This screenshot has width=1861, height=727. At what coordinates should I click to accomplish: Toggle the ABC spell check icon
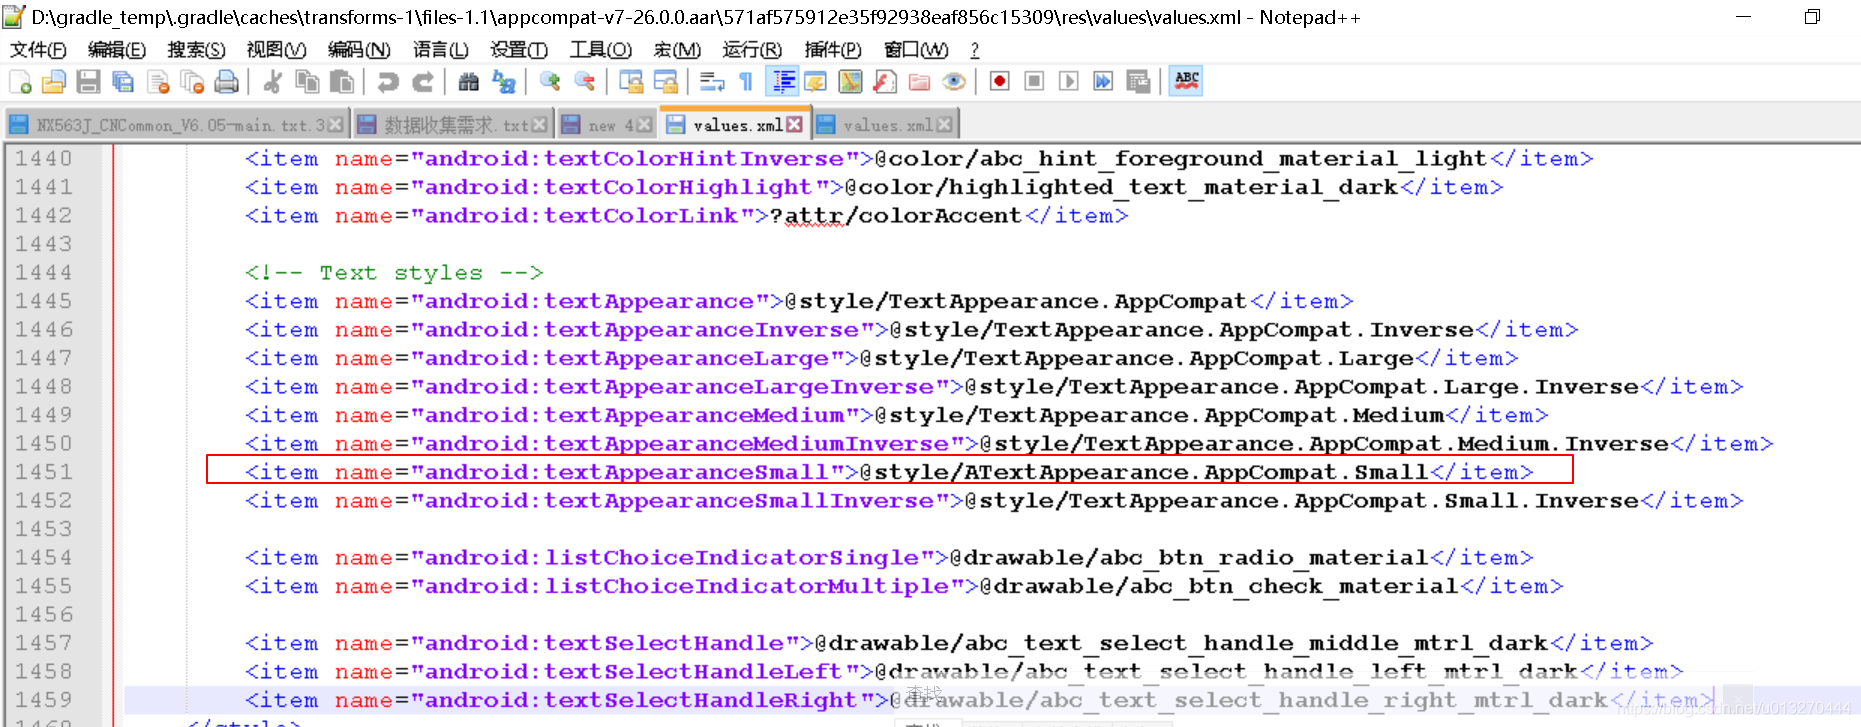[x=1187, y=82]
